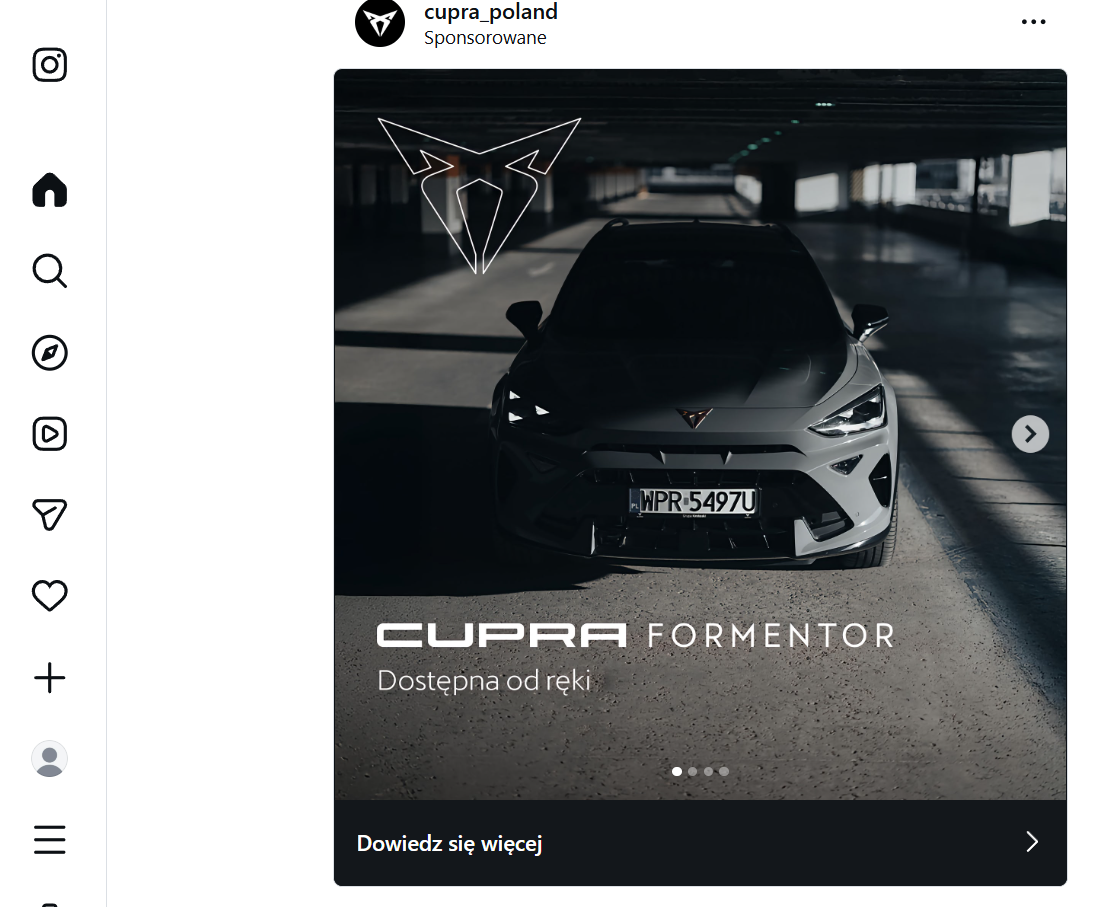Go to Home feed icon
This screenshot has width=1119, height=907.
pyautogui.click(x=49, y=190)
